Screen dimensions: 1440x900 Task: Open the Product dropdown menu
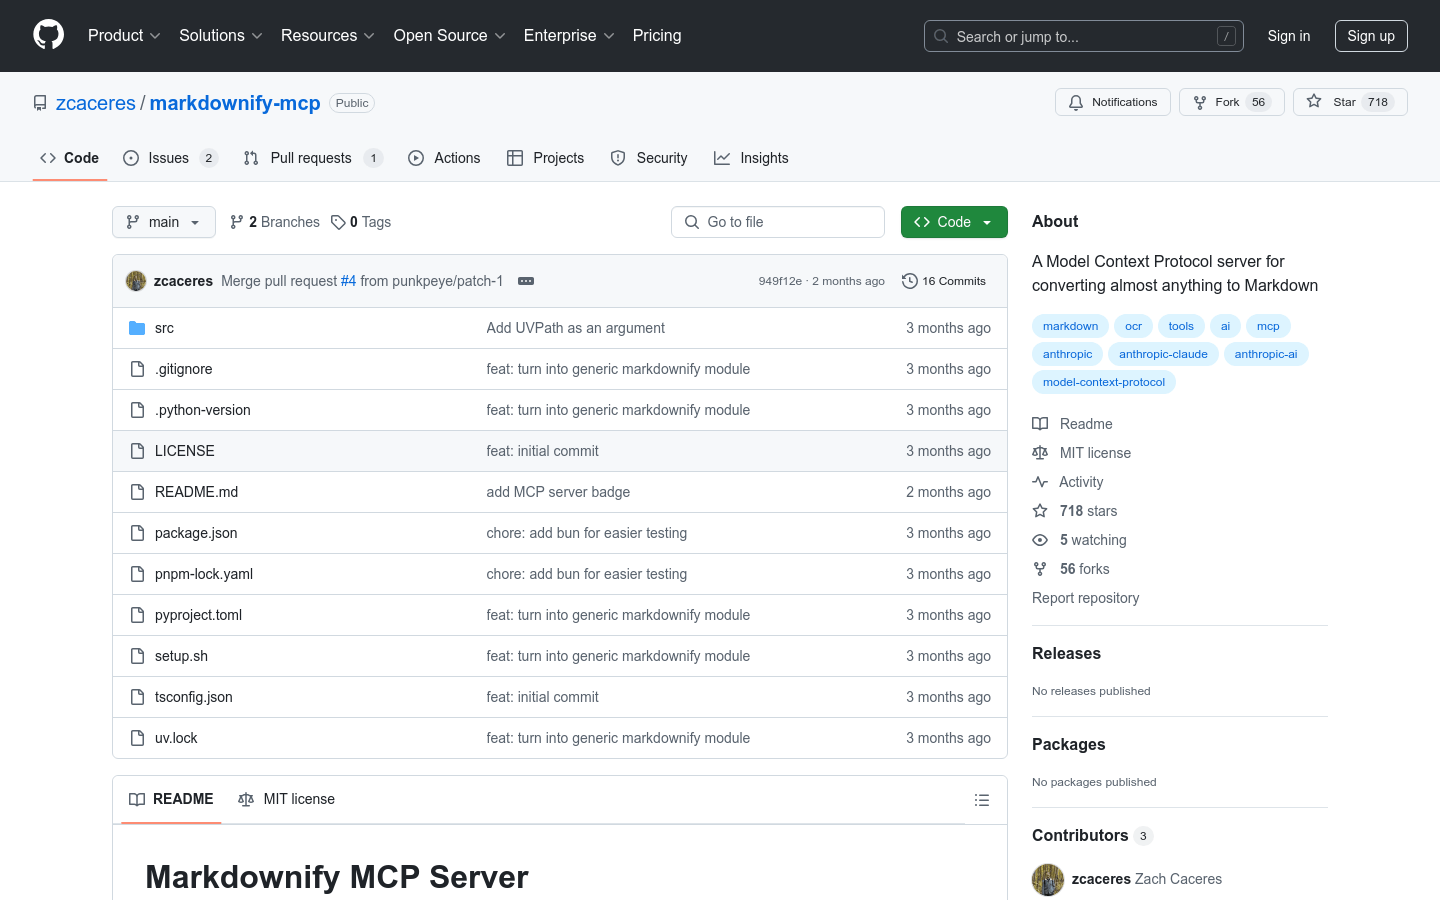click(x=124, y=36)
